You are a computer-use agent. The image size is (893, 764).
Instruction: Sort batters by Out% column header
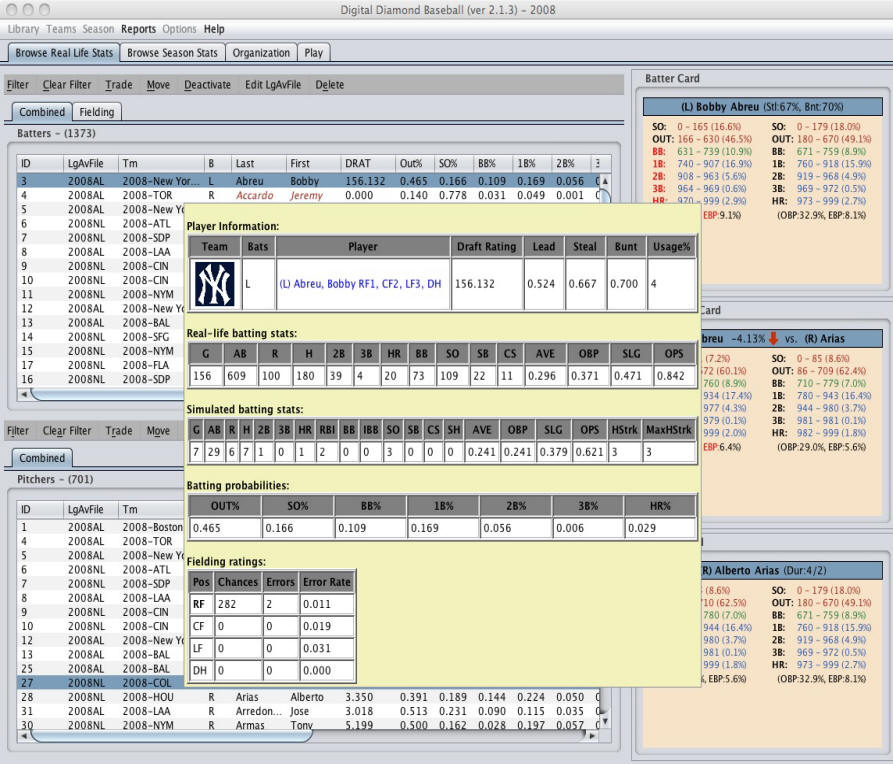tap(414, 164)
